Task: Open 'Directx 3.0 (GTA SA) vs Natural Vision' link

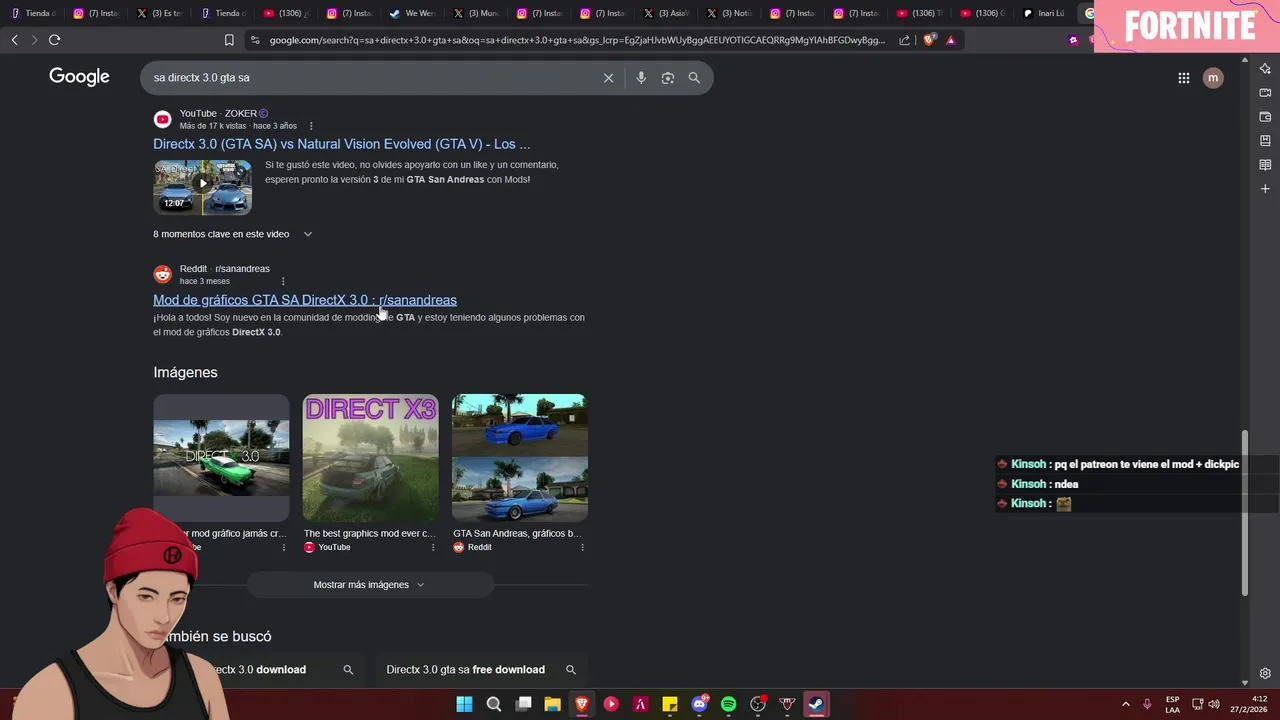Action: point(342,144)
